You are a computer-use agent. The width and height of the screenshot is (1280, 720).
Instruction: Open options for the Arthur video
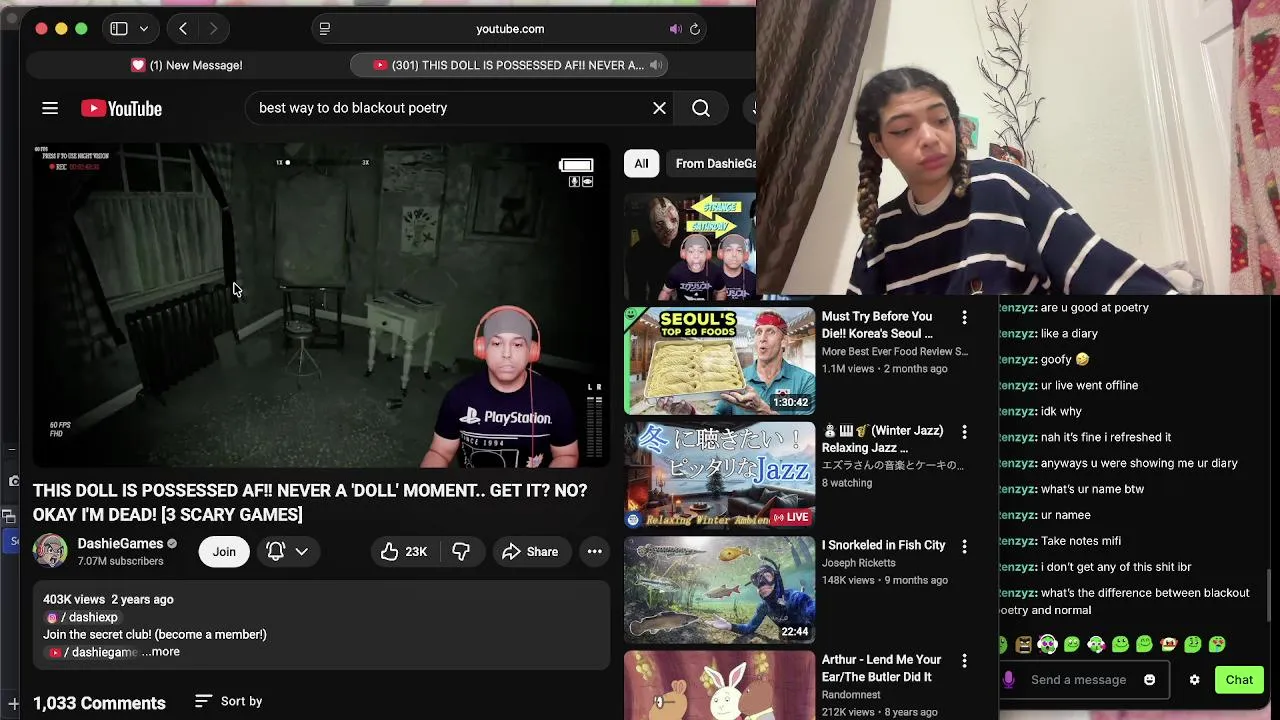coord(964,661)
